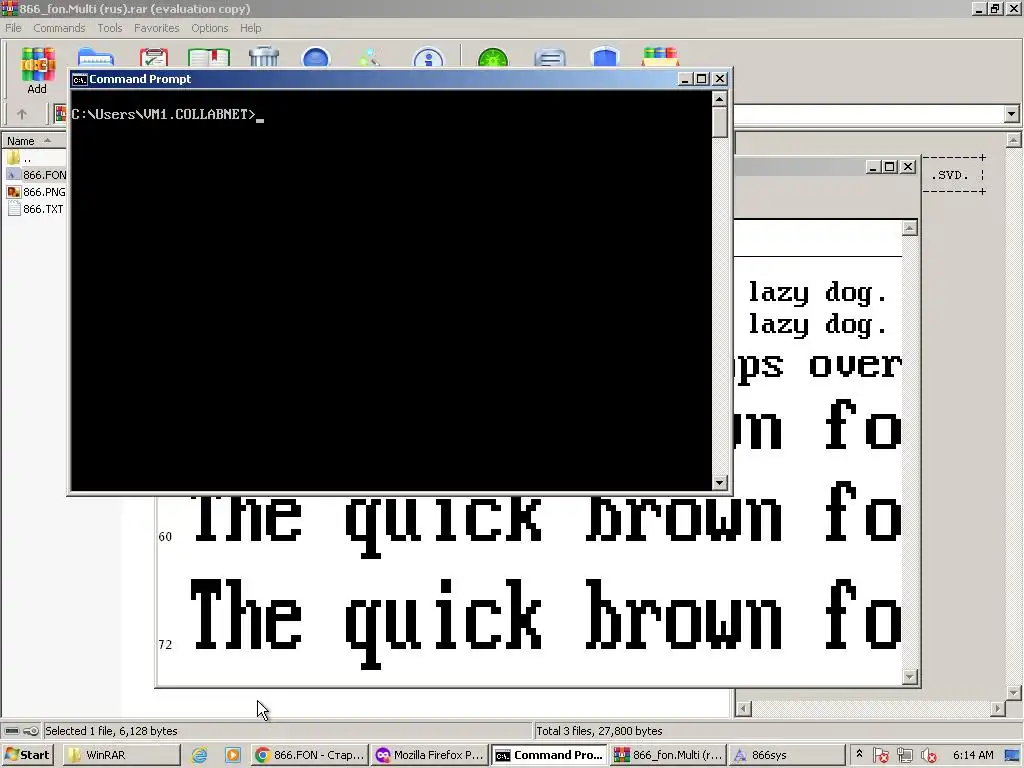Open the Options menu in WinRAR
This screenshot has width=1024, height=768.
[210, 28]
